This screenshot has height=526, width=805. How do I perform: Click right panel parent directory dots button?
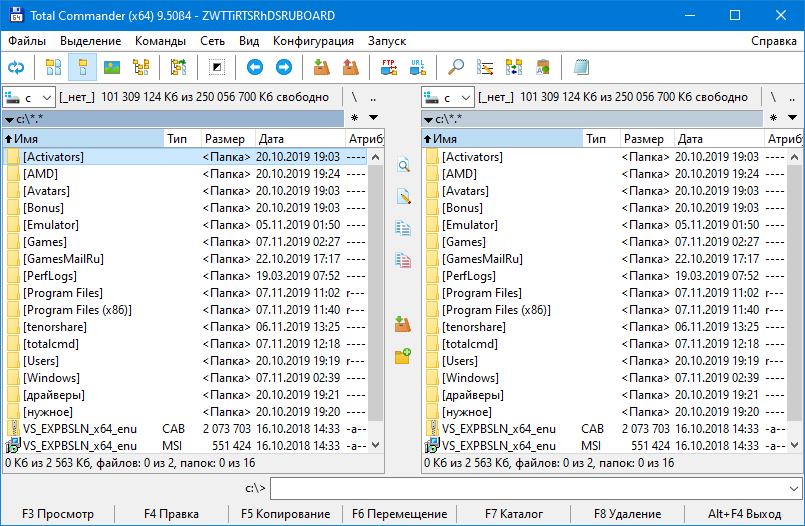pos(792,98)
